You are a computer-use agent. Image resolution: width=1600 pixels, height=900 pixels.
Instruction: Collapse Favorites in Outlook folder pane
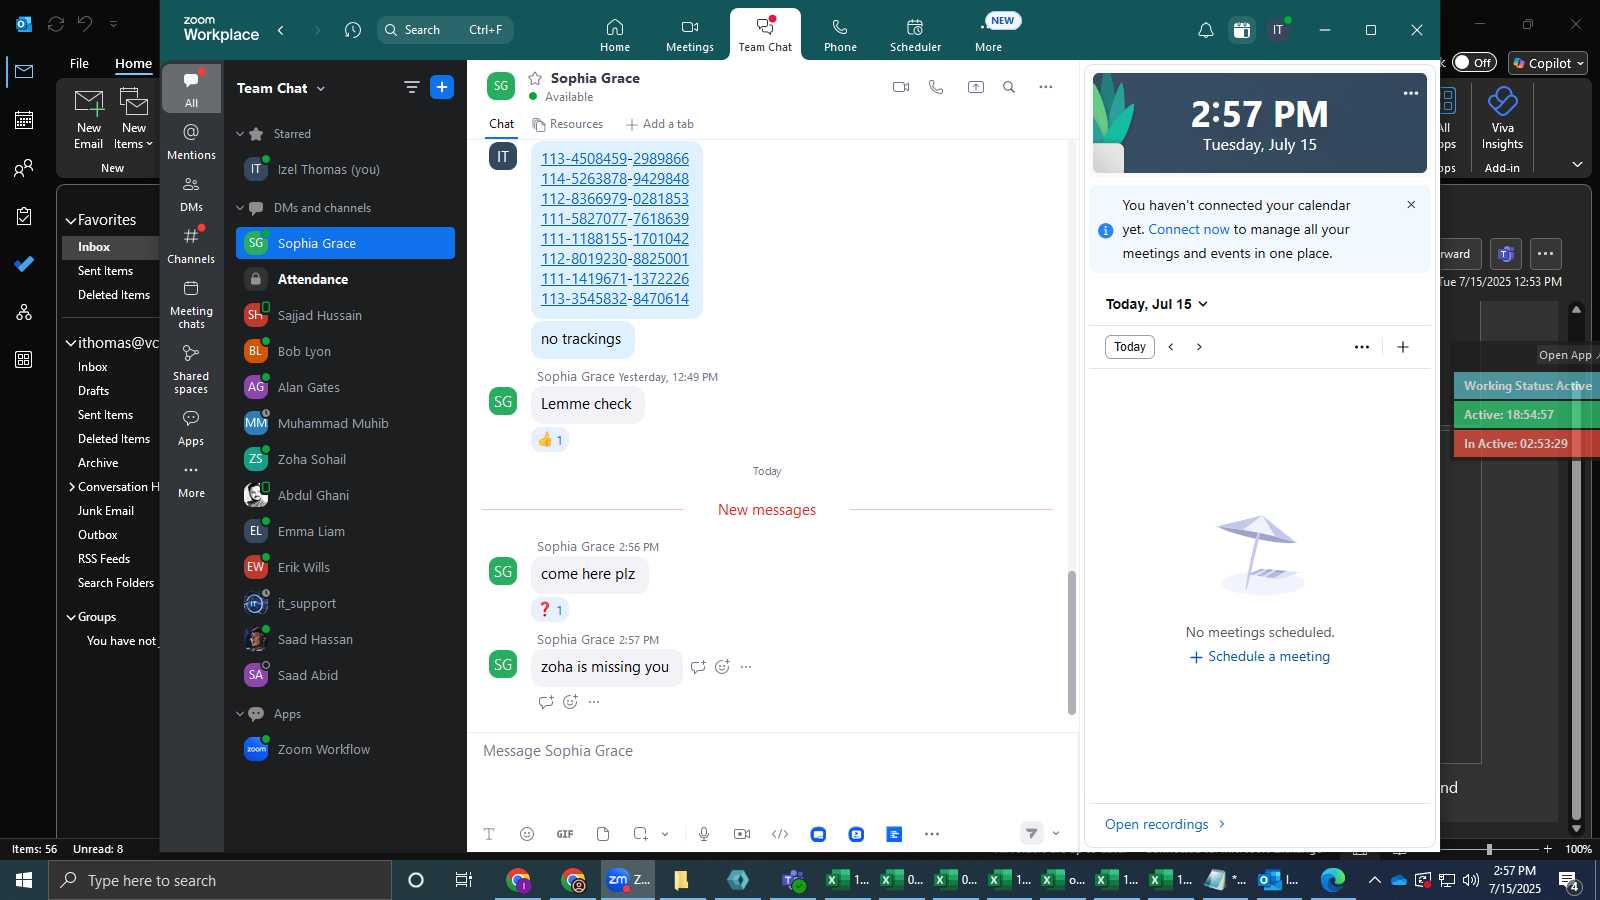click(x=71, y=221)
